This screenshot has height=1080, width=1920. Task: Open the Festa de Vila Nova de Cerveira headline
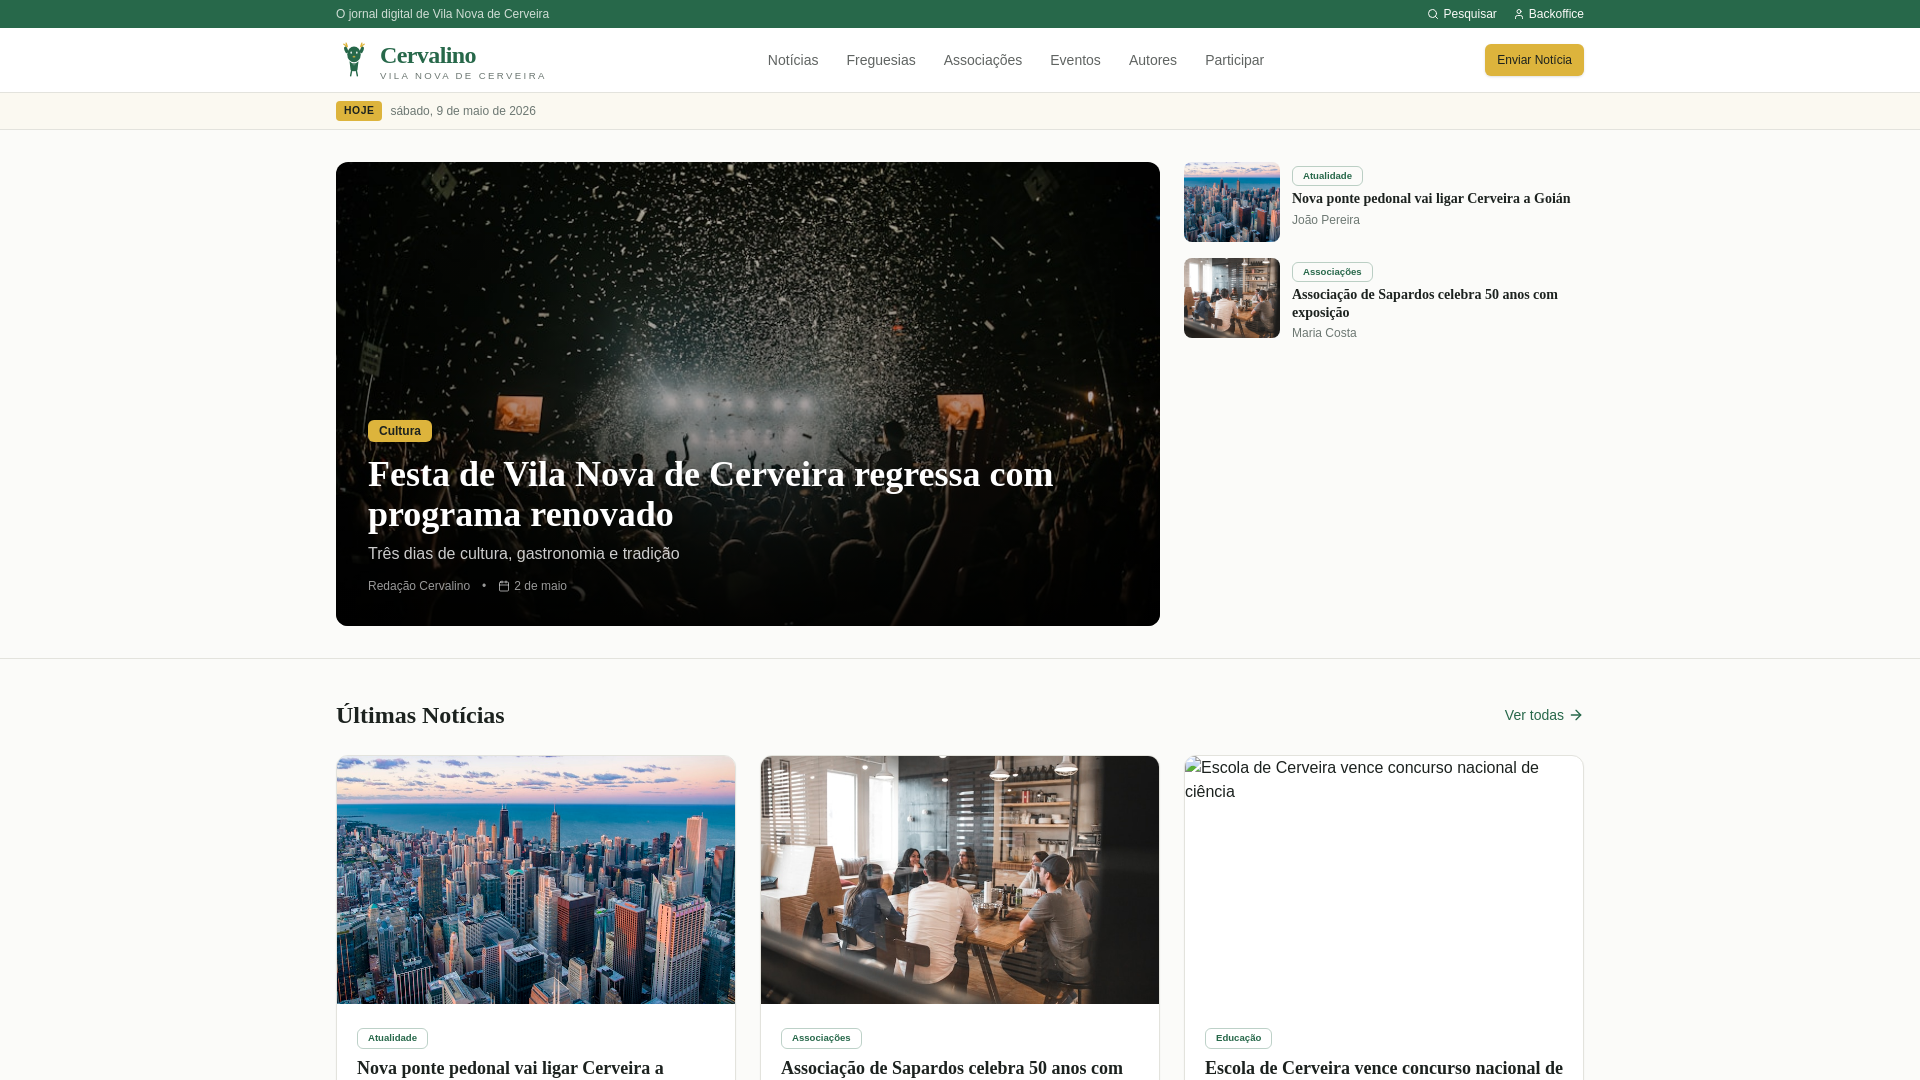click(710, 494)
